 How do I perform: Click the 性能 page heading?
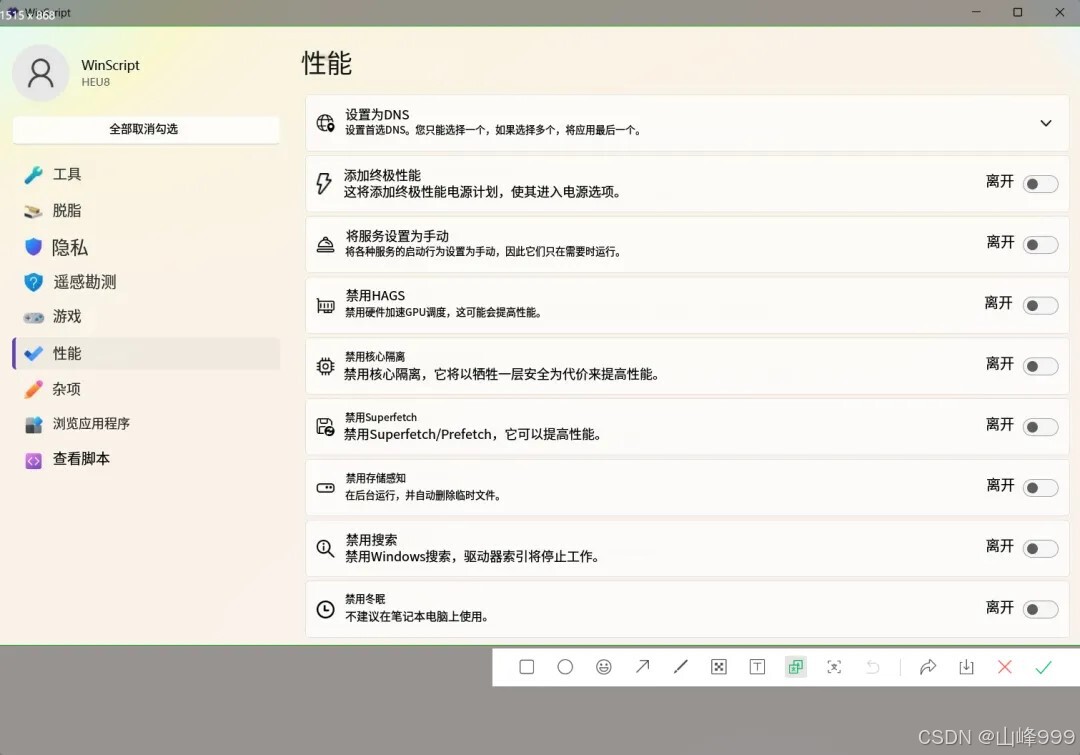click(327, 63)
